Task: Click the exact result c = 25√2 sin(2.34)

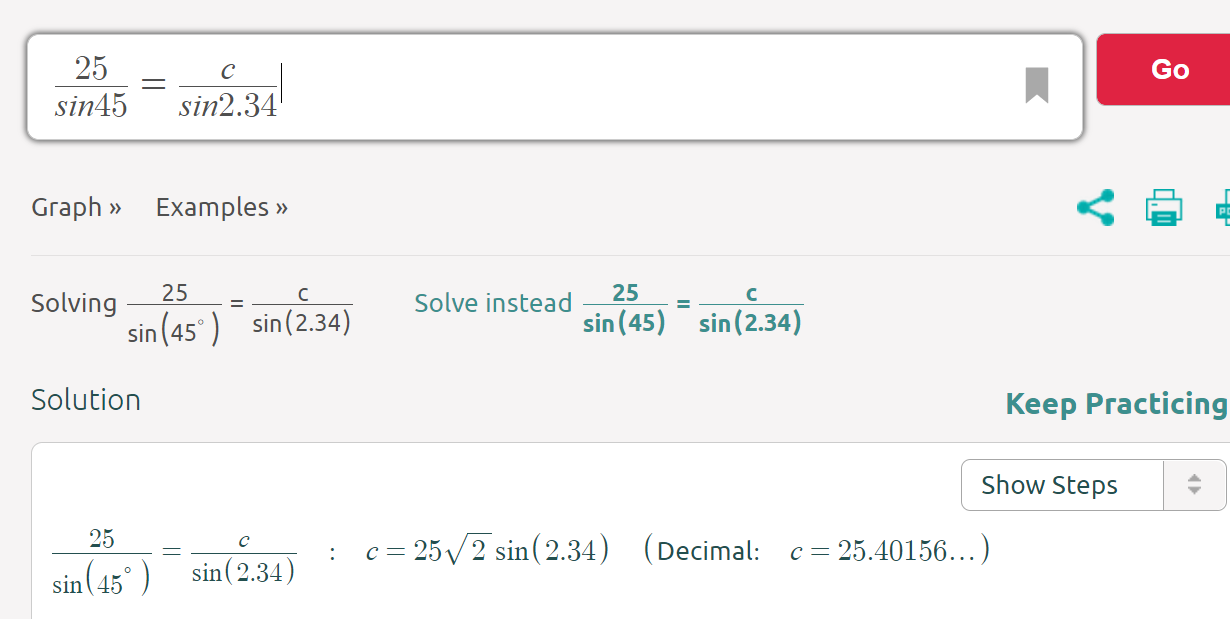Action: pos(487,551)
